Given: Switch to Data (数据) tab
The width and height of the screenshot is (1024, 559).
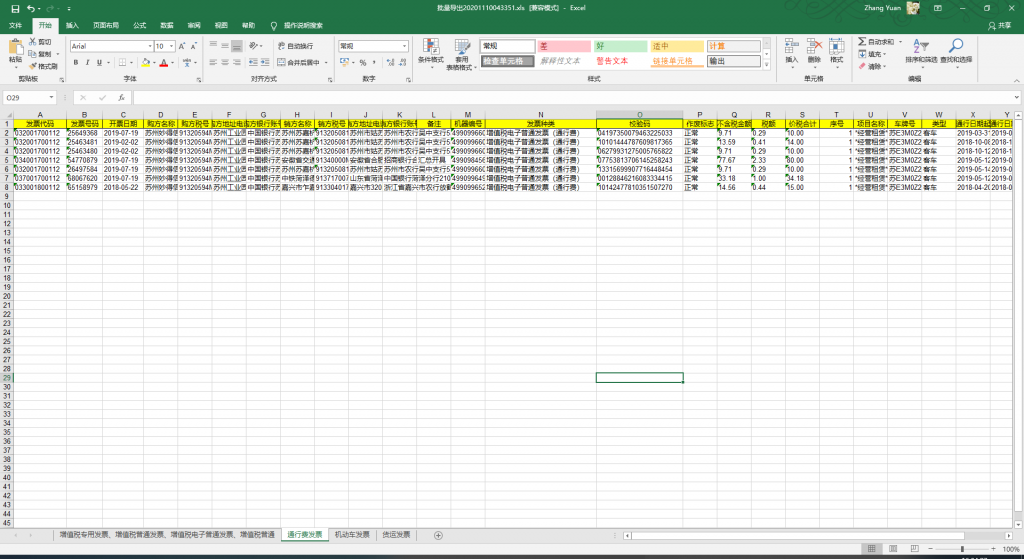Looking at the screenshot, I should (x=167, y=25).
